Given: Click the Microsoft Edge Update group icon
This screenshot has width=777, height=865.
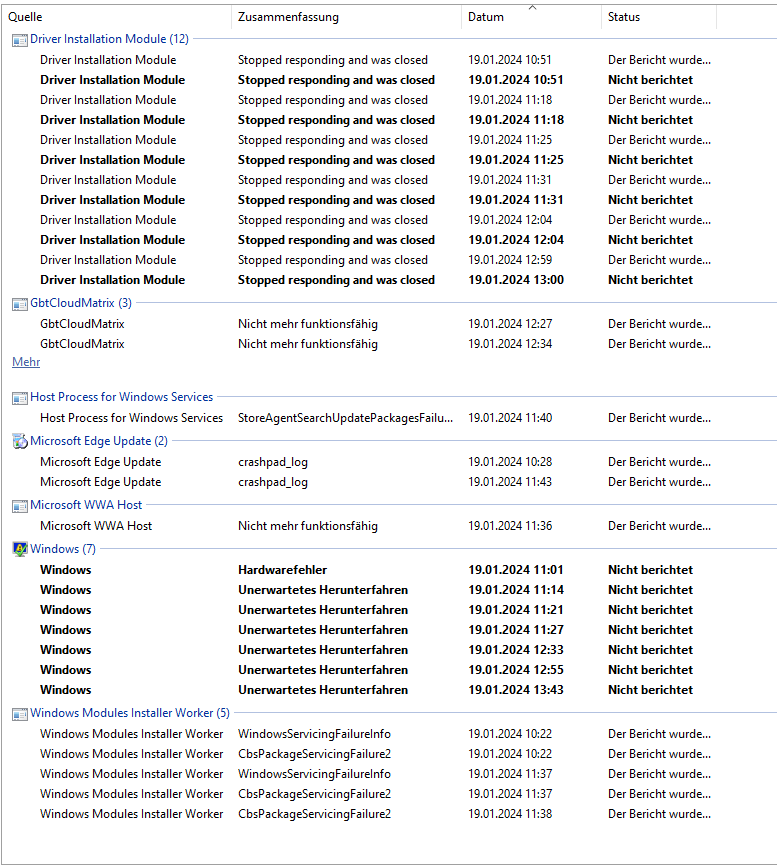Looking at the screenshot, I should click(x=20, y=442).
